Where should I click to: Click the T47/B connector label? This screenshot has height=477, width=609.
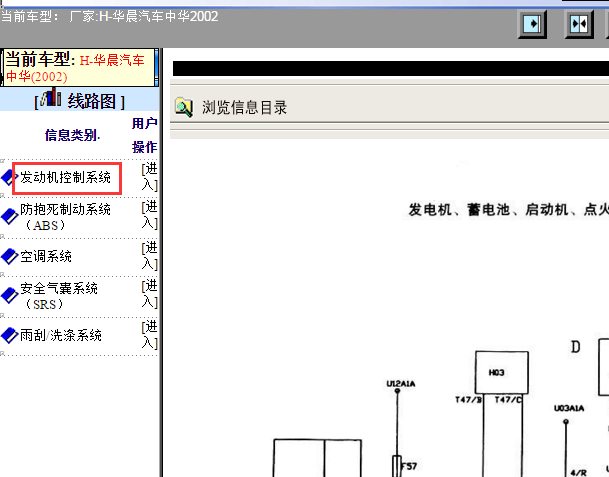[469, 400]
